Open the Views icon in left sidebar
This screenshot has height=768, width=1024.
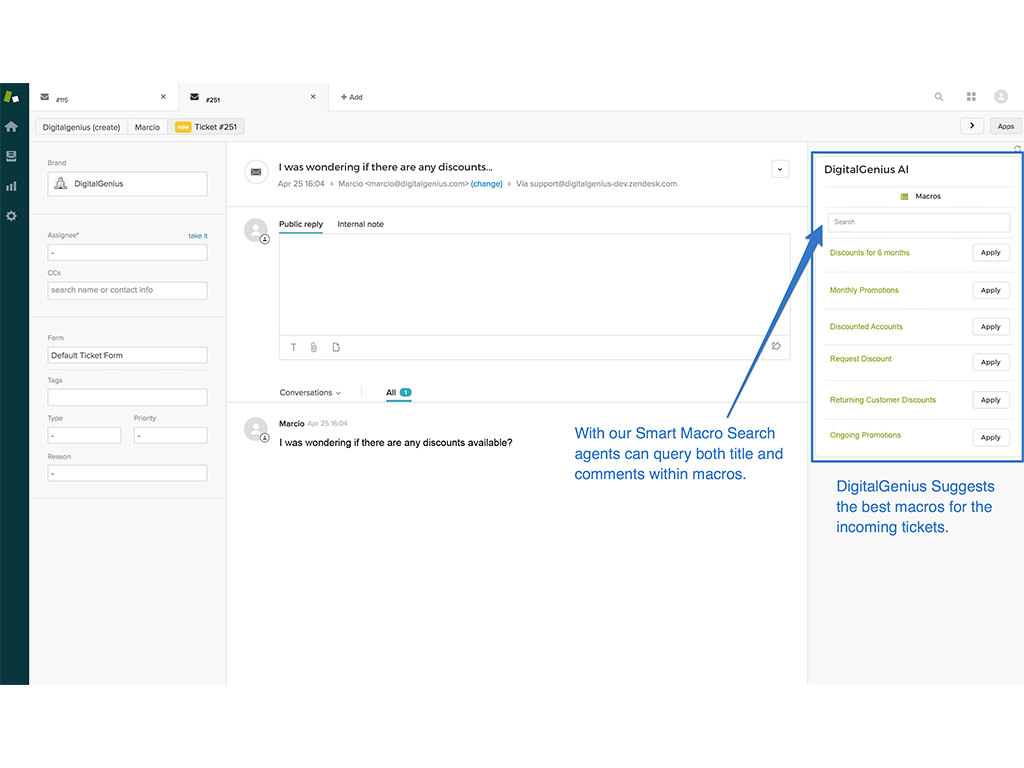[11, 156]
